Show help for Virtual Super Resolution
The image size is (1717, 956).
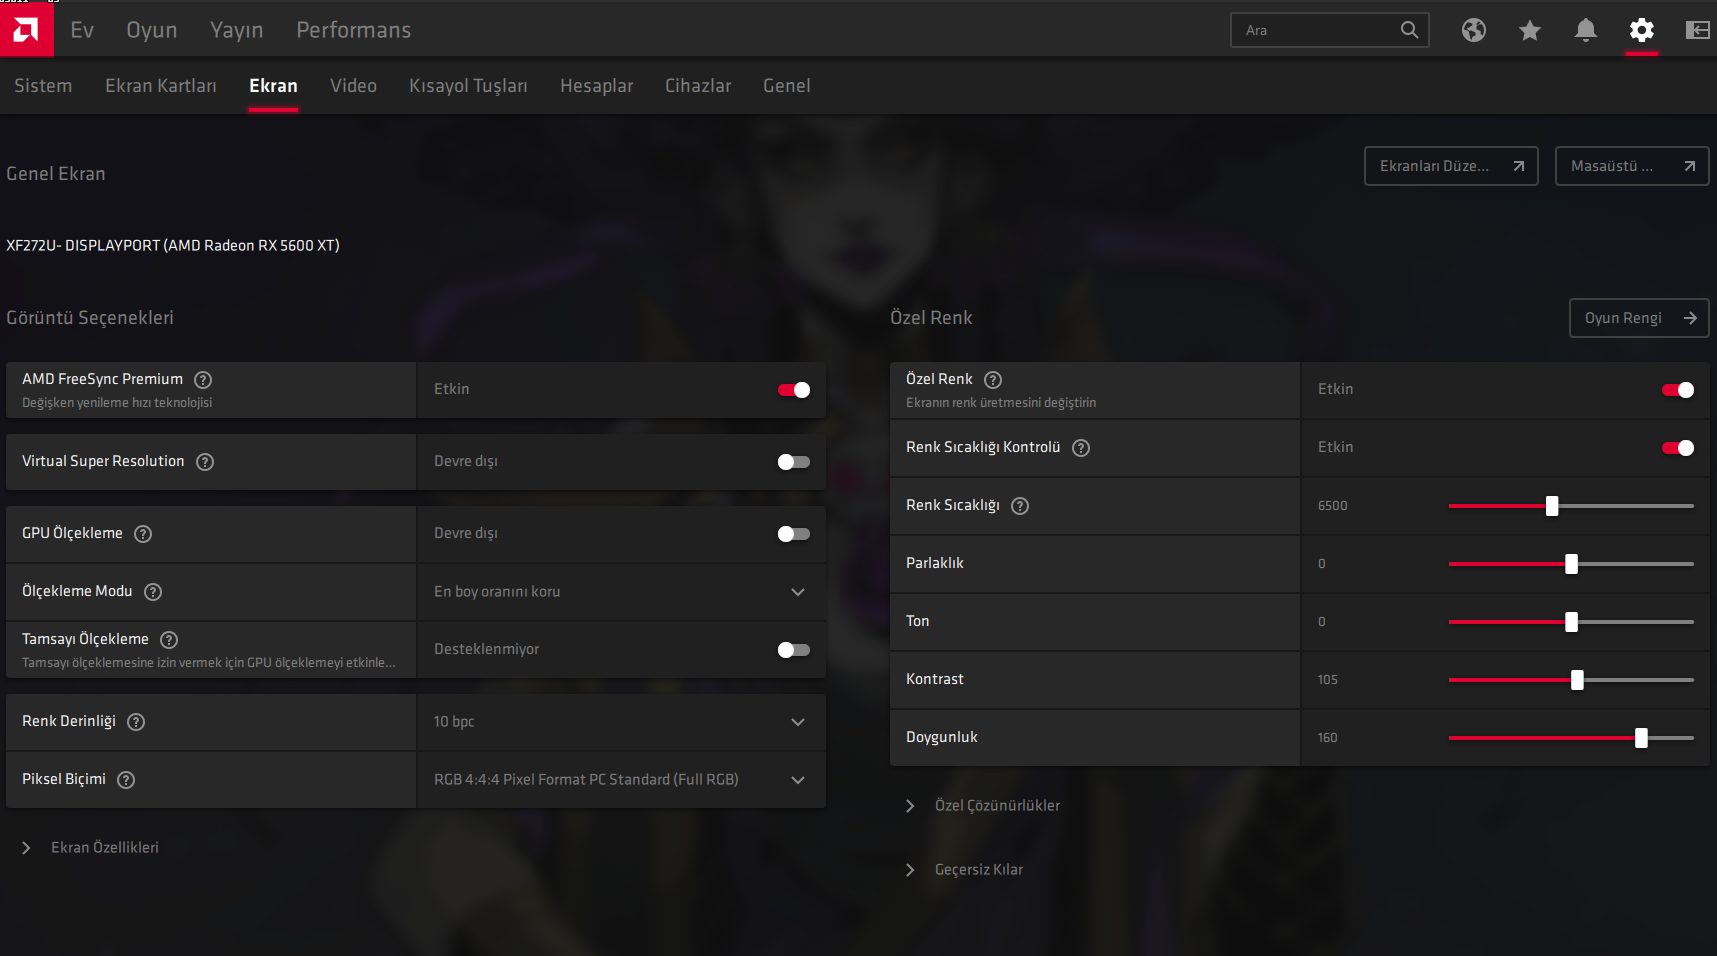tap(205, 462)
